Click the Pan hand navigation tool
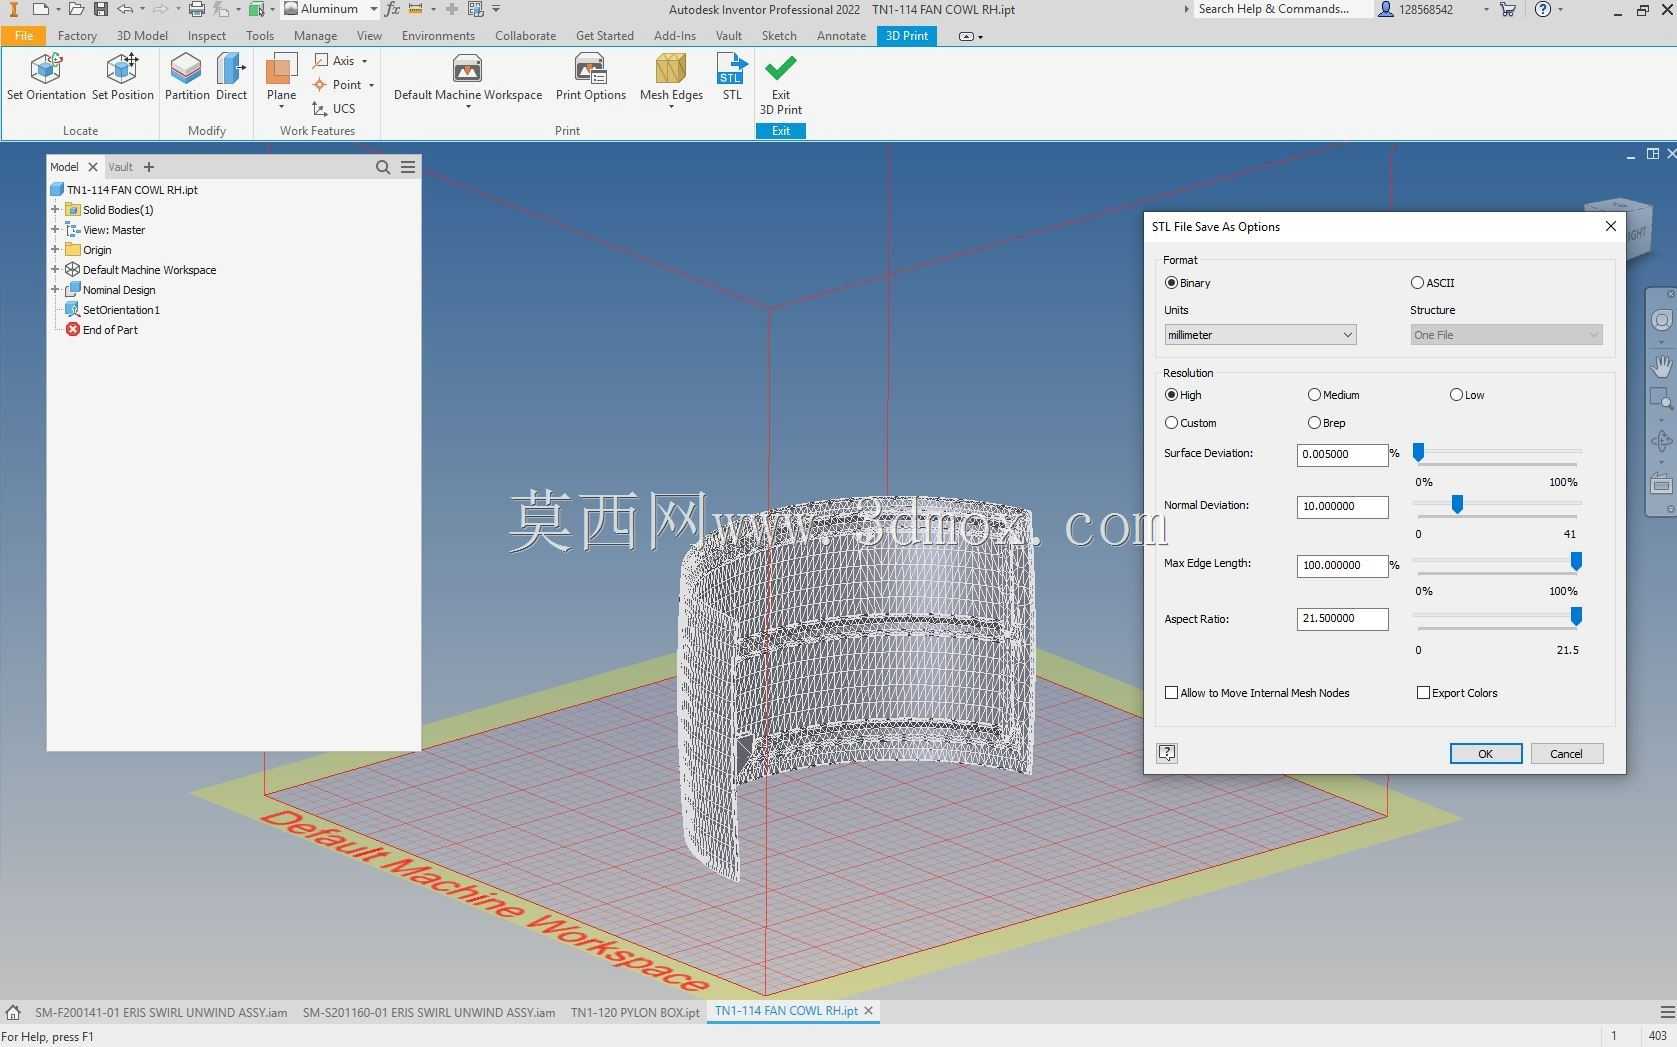 pyautogui.click(x=1661, y=365)
